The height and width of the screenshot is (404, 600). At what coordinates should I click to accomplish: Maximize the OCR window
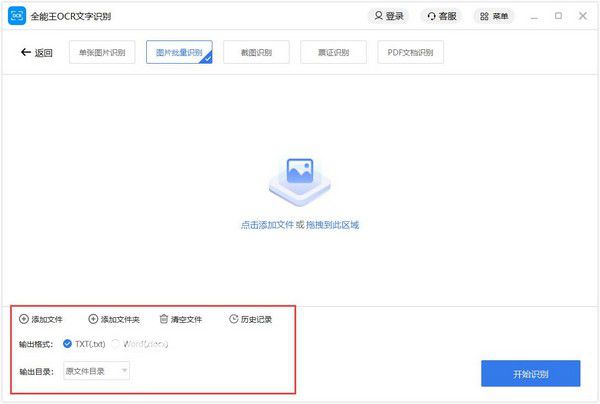[558, 16]
